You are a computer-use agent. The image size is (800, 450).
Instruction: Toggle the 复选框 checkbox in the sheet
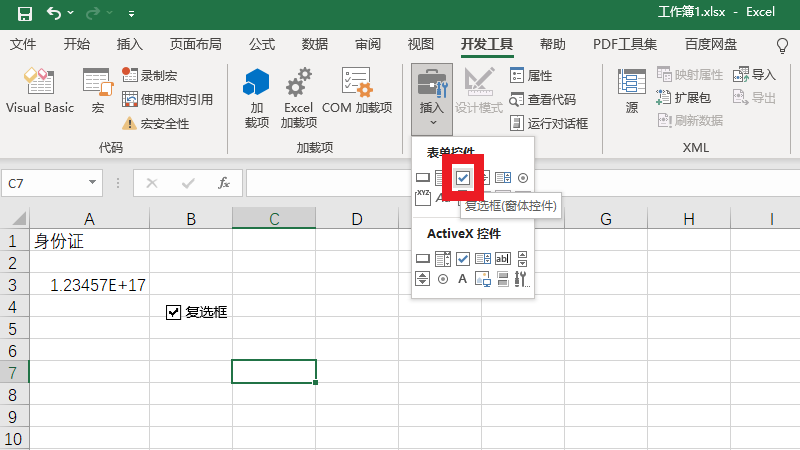[173, 312]
